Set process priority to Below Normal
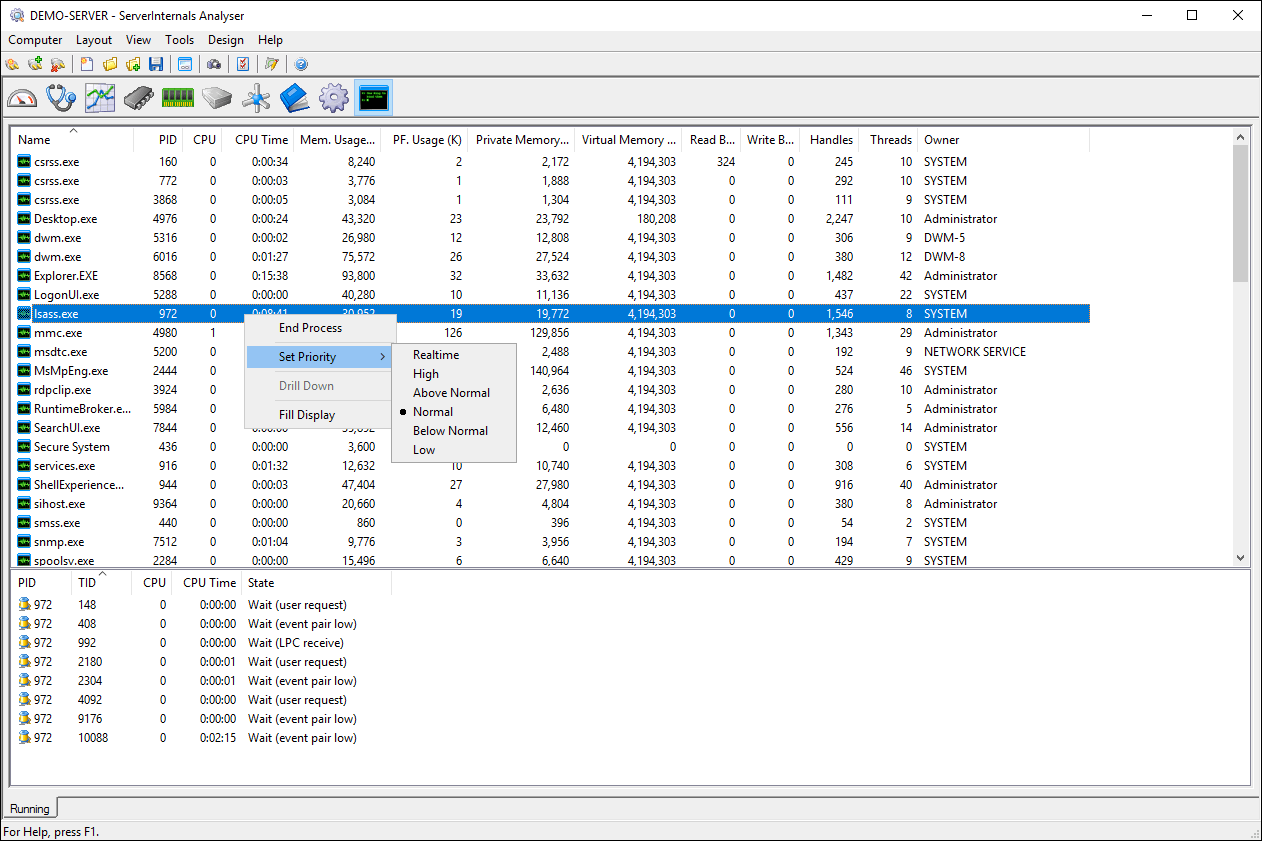Viewport: 1262px width, 841px height. tap(451, 431)
